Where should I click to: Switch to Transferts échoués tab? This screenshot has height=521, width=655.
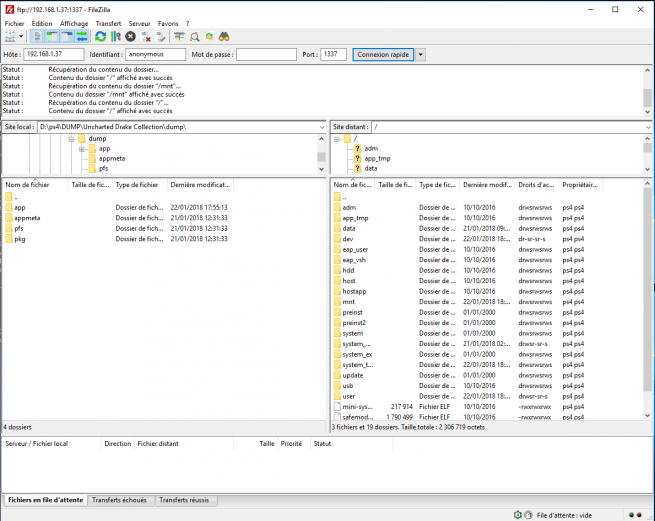click(x=119, y=500)
